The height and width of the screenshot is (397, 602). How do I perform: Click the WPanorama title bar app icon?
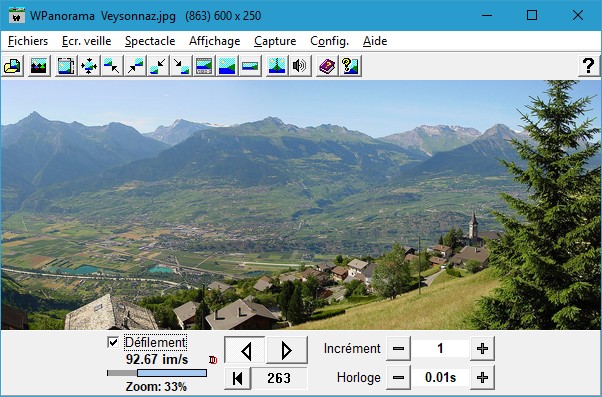point(17,15)
